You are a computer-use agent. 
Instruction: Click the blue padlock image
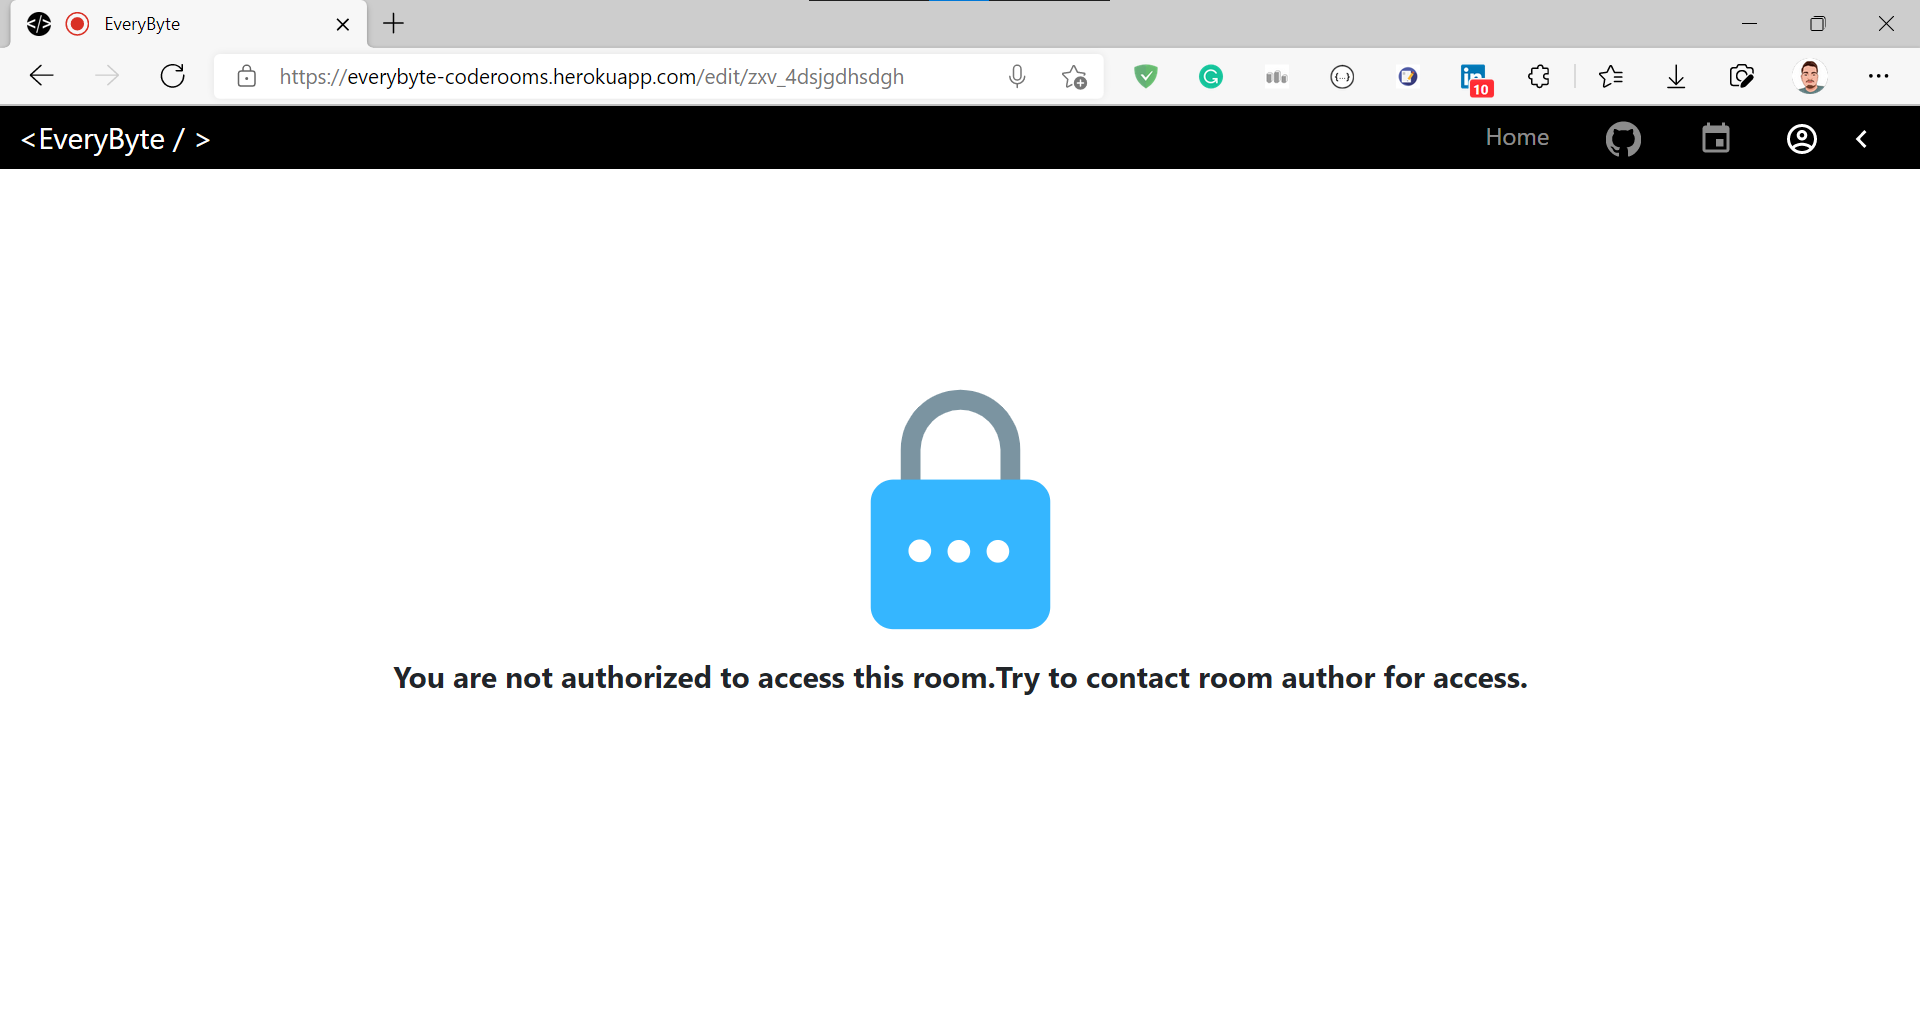tap(960, 509)
